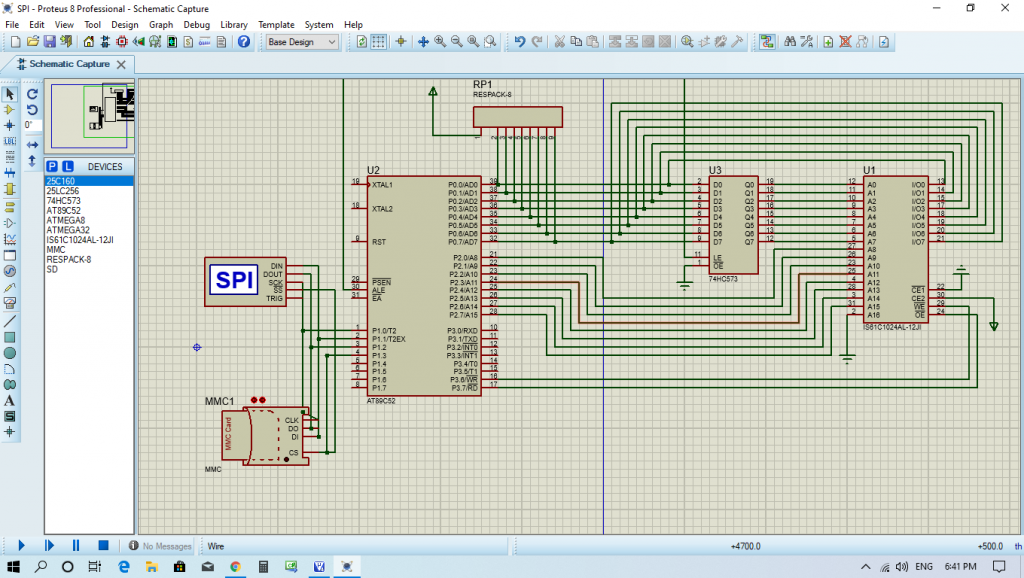Expand the Base Design dropdown
1024x578 pixels.
coord(334,42)
